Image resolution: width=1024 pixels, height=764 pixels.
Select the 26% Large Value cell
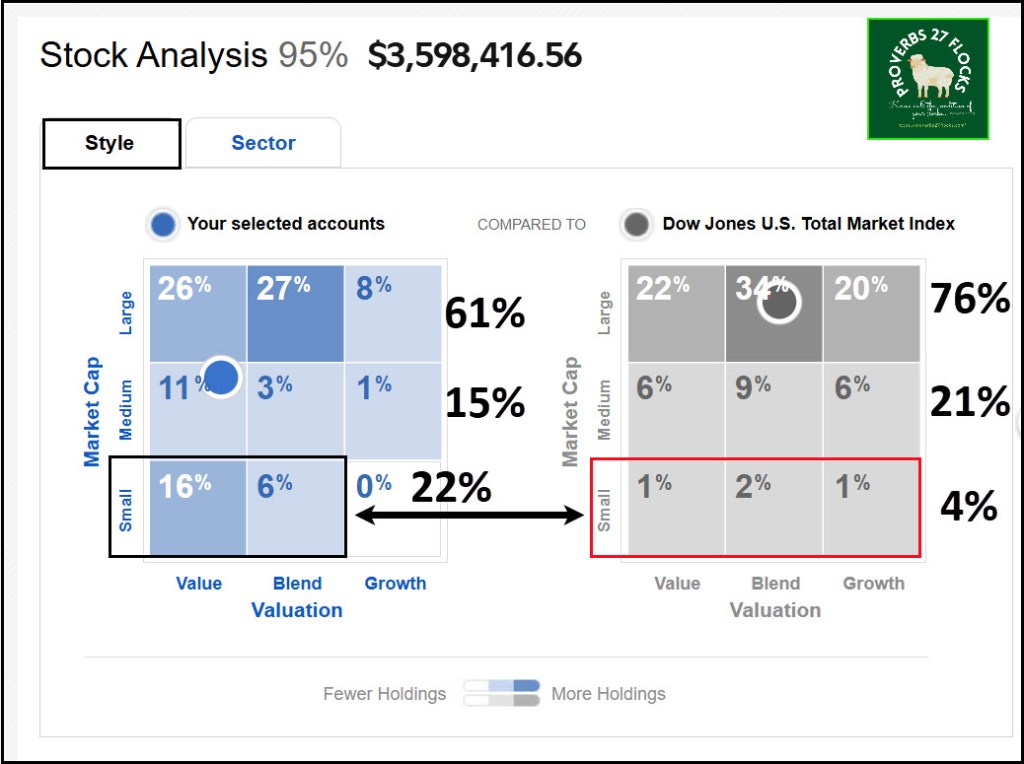(196, 313)
